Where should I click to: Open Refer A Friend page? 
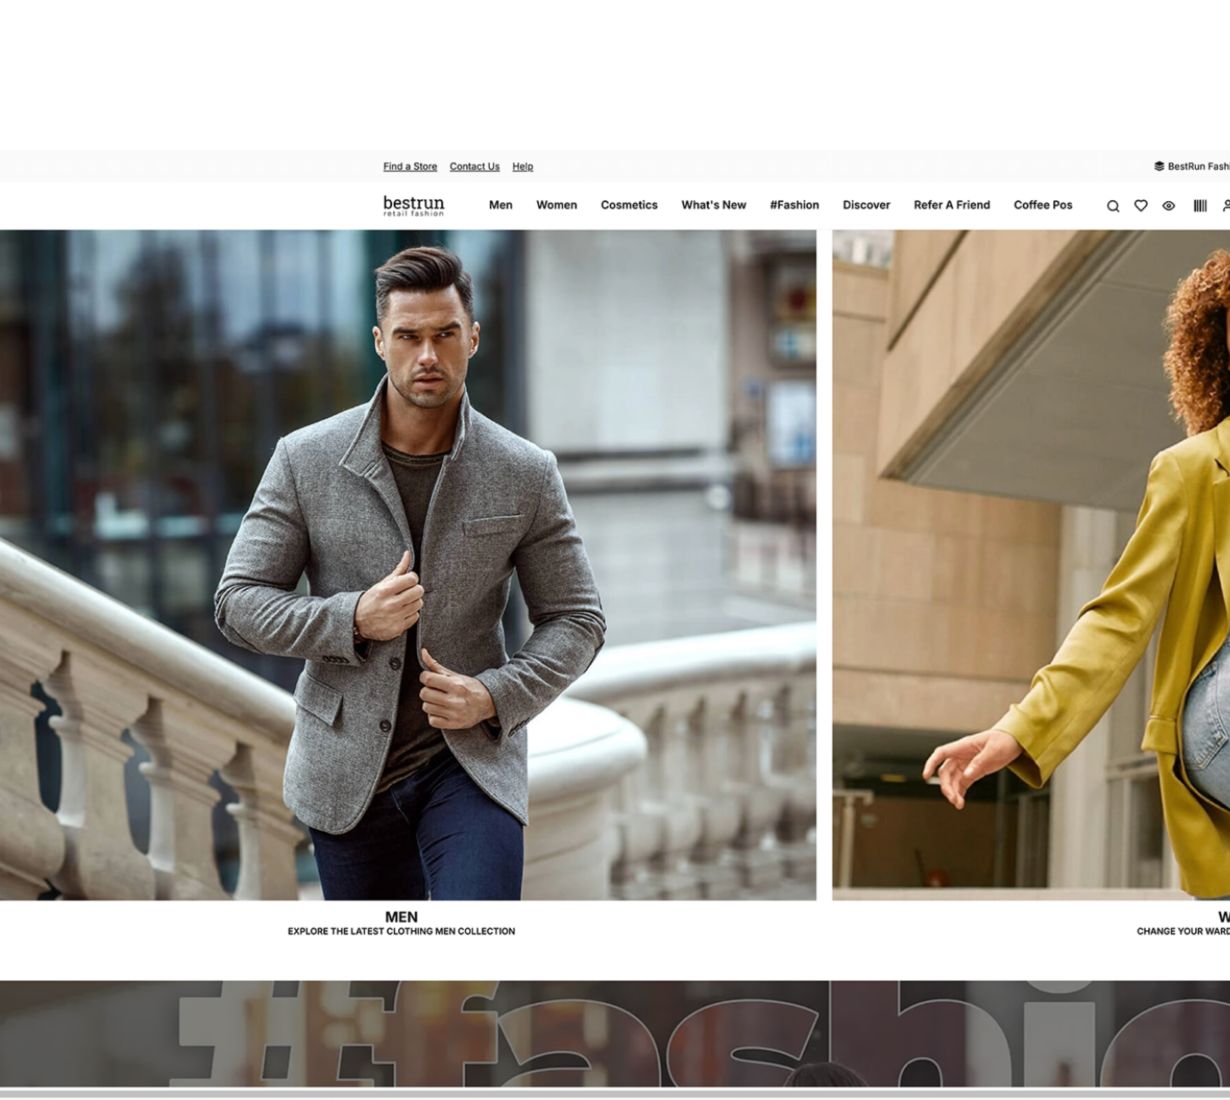click(x=952, y=205)
